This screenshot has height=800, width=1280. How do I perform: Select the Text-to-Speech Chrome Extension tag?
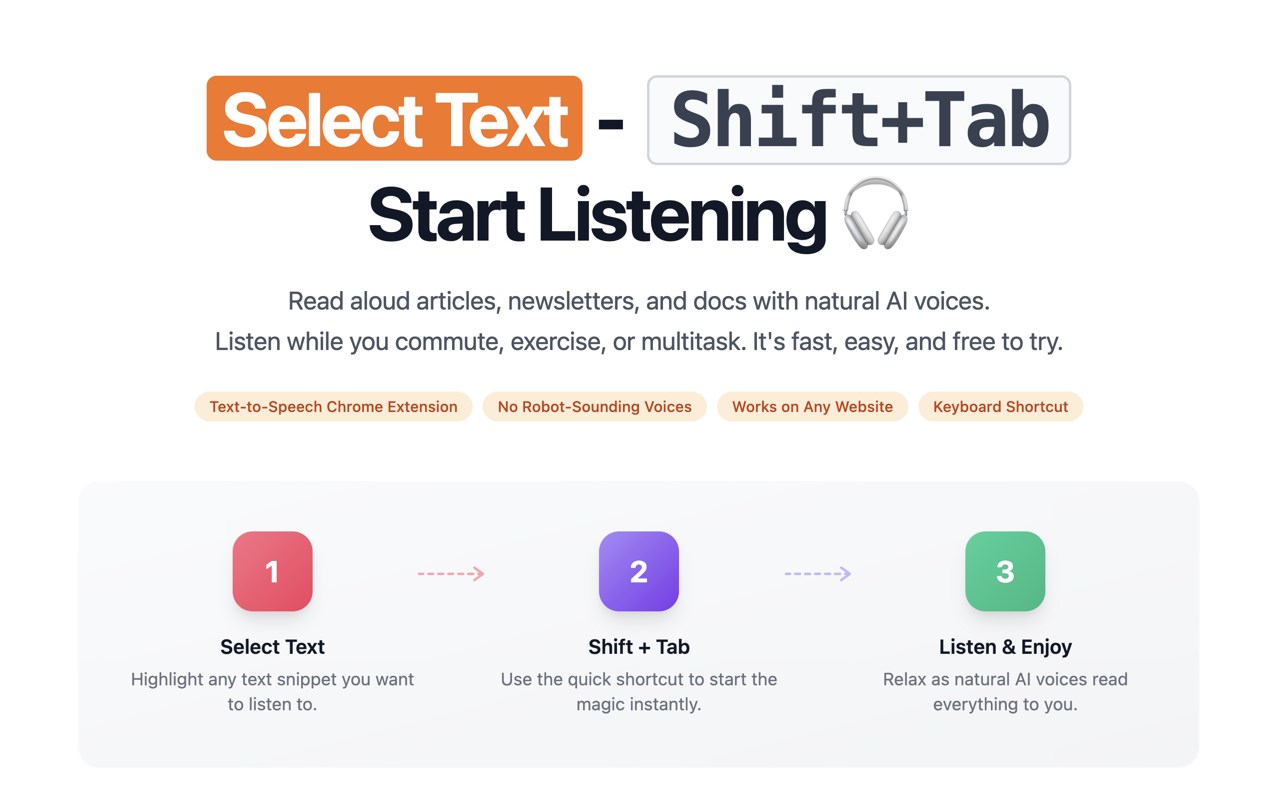[333, 407]
